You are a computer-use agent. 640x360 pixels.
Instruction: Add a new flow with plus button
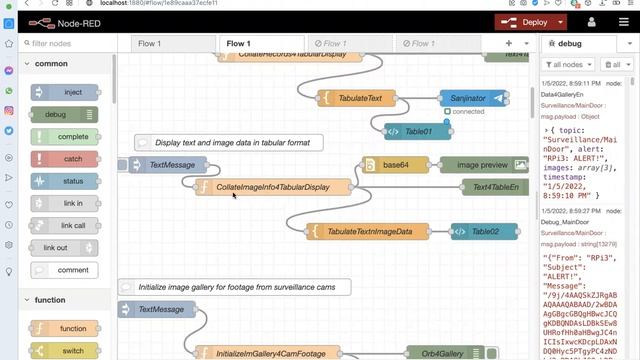[509, 43]
